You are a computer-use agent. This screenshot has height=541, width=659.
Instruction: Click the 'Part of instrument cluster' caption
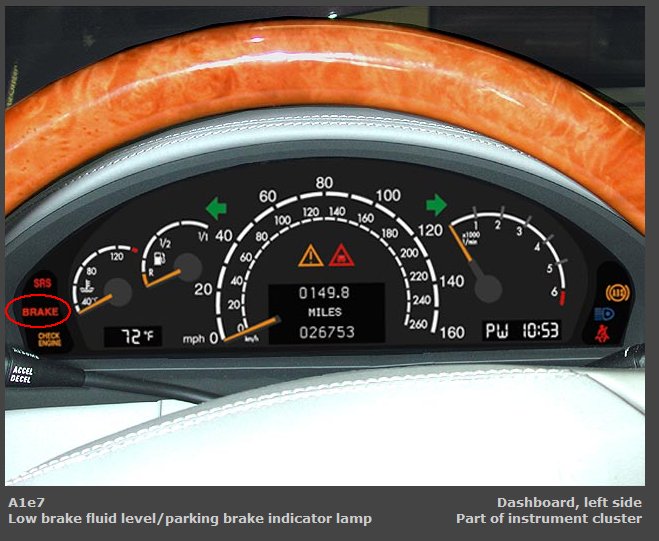(548, 518)
